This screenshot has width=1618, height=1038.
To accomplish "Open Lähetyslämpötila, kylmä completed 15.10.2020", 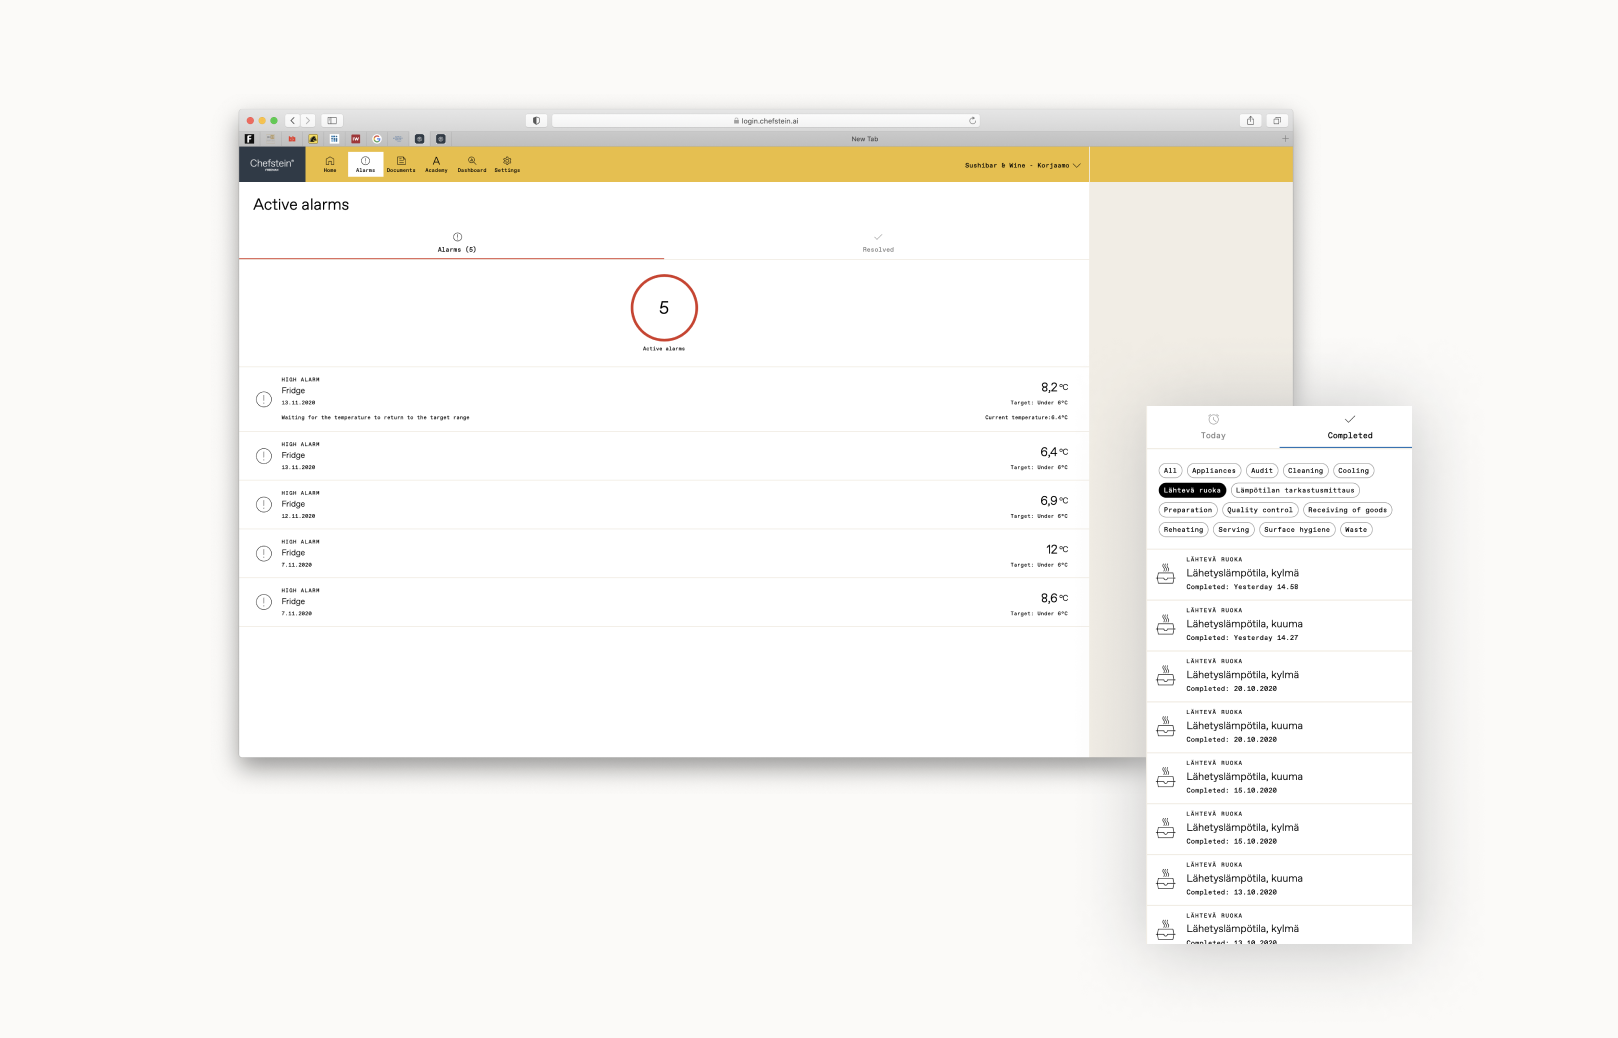I will [1279, 829].
